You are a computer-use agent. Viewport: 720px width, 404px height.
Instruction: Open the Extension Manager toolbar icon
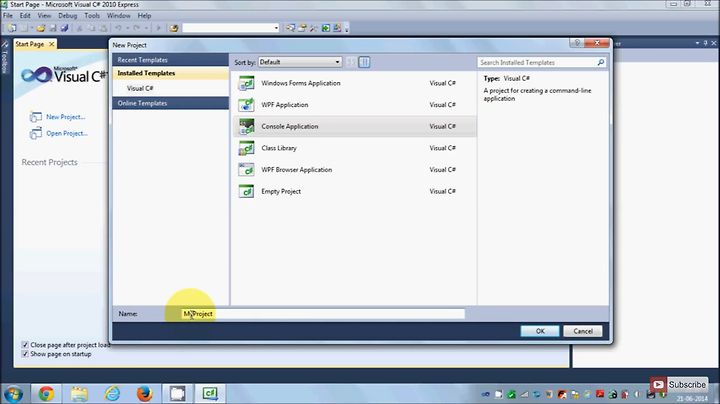coord(337,28)
